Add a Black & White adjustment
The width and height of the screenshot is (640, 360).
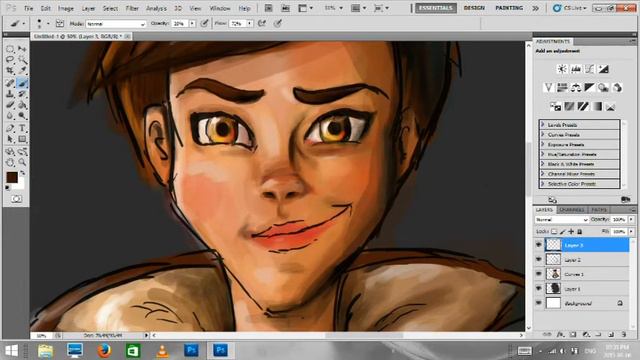click(589, 87)
